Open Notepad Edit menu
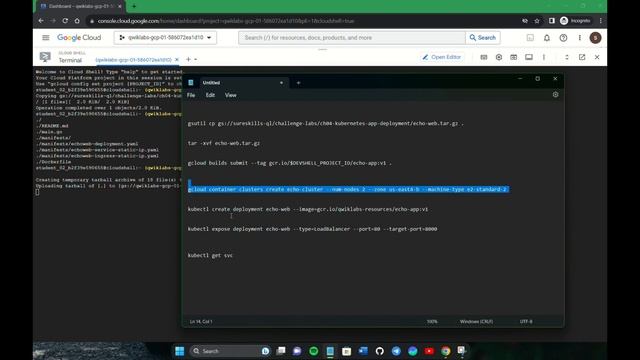Screen dimensions: 640x360 [210, 95]
